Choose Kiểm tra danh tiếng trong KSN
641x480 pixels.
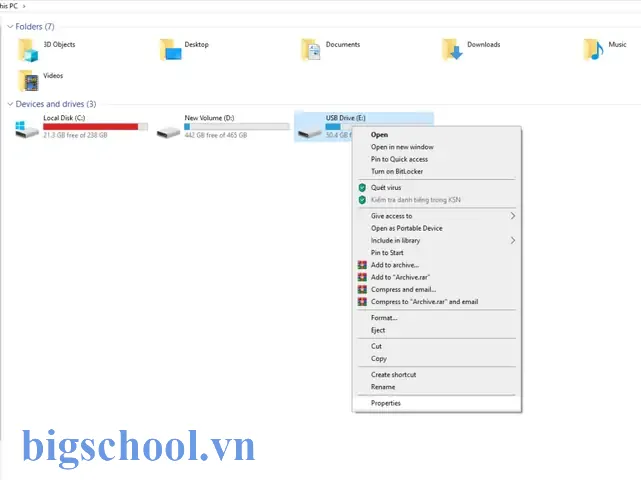(437, 200)
